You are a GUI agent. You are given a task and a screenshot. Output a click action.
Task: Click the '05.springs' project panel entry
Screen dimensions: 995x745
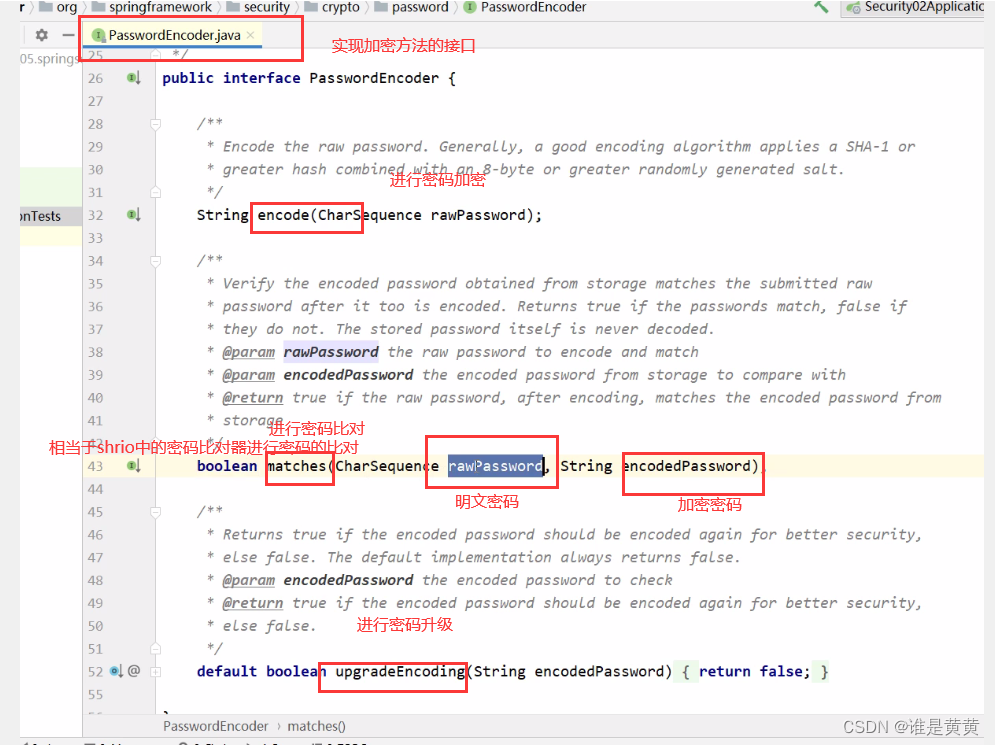click(x=49, y=59)
